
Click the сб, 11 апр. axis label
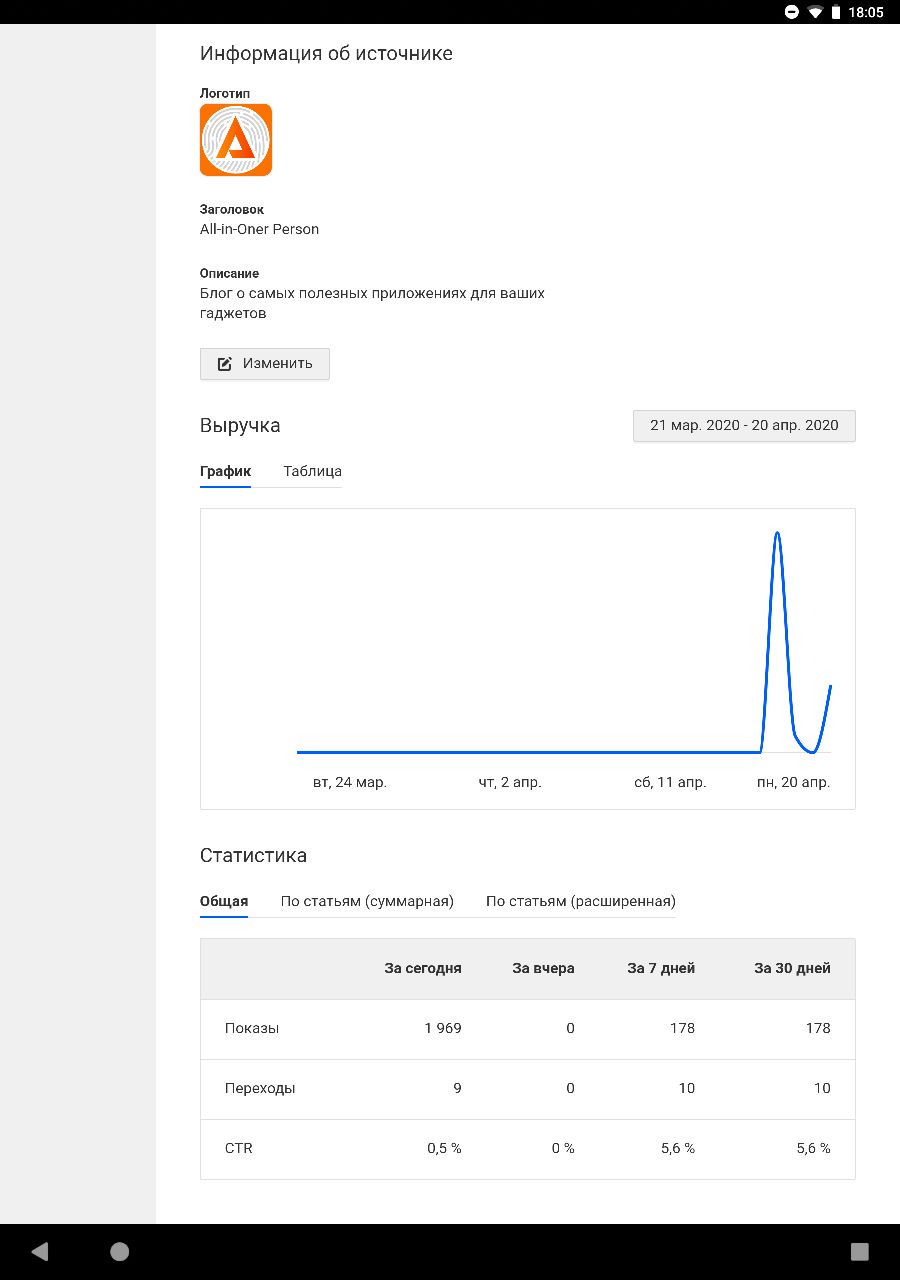coord(670,782)
